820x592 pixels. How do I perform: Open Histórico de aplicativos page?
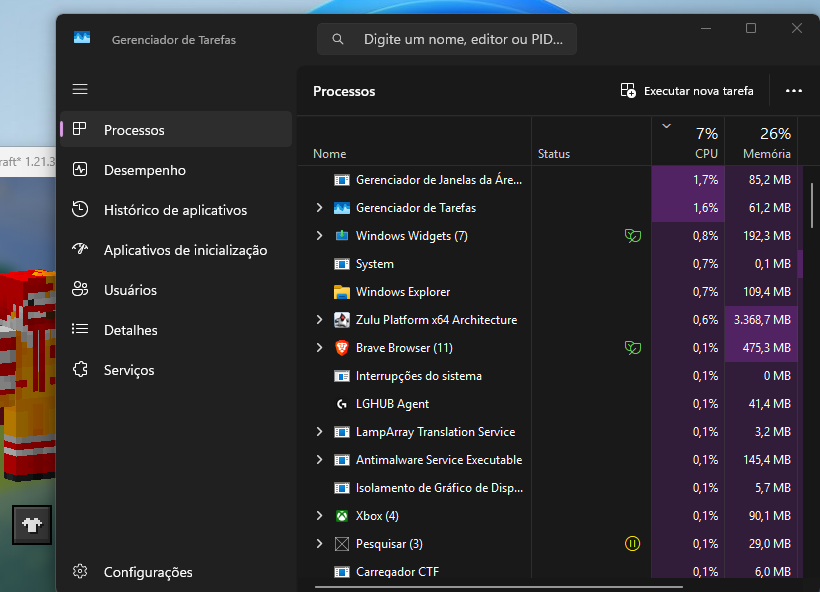tap(175, 210)
